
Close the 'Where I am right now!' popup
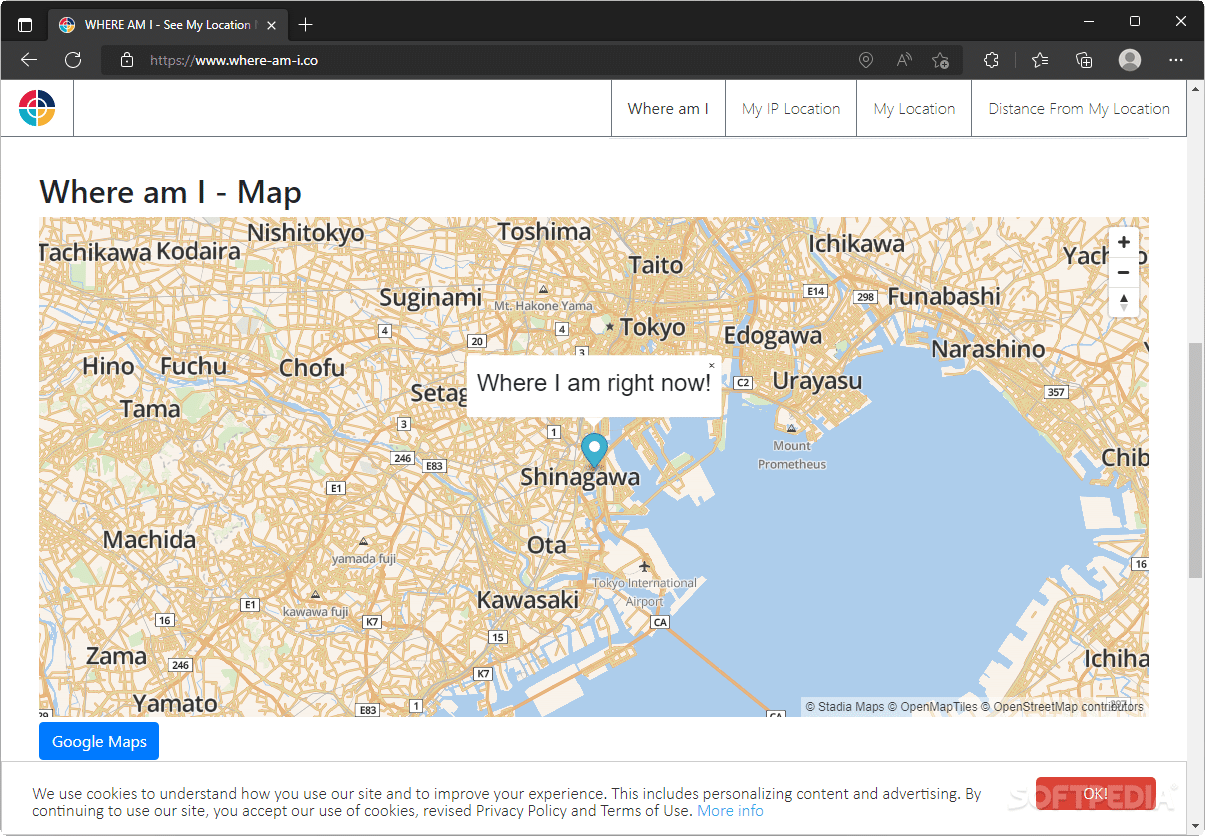tap(711, 366)
